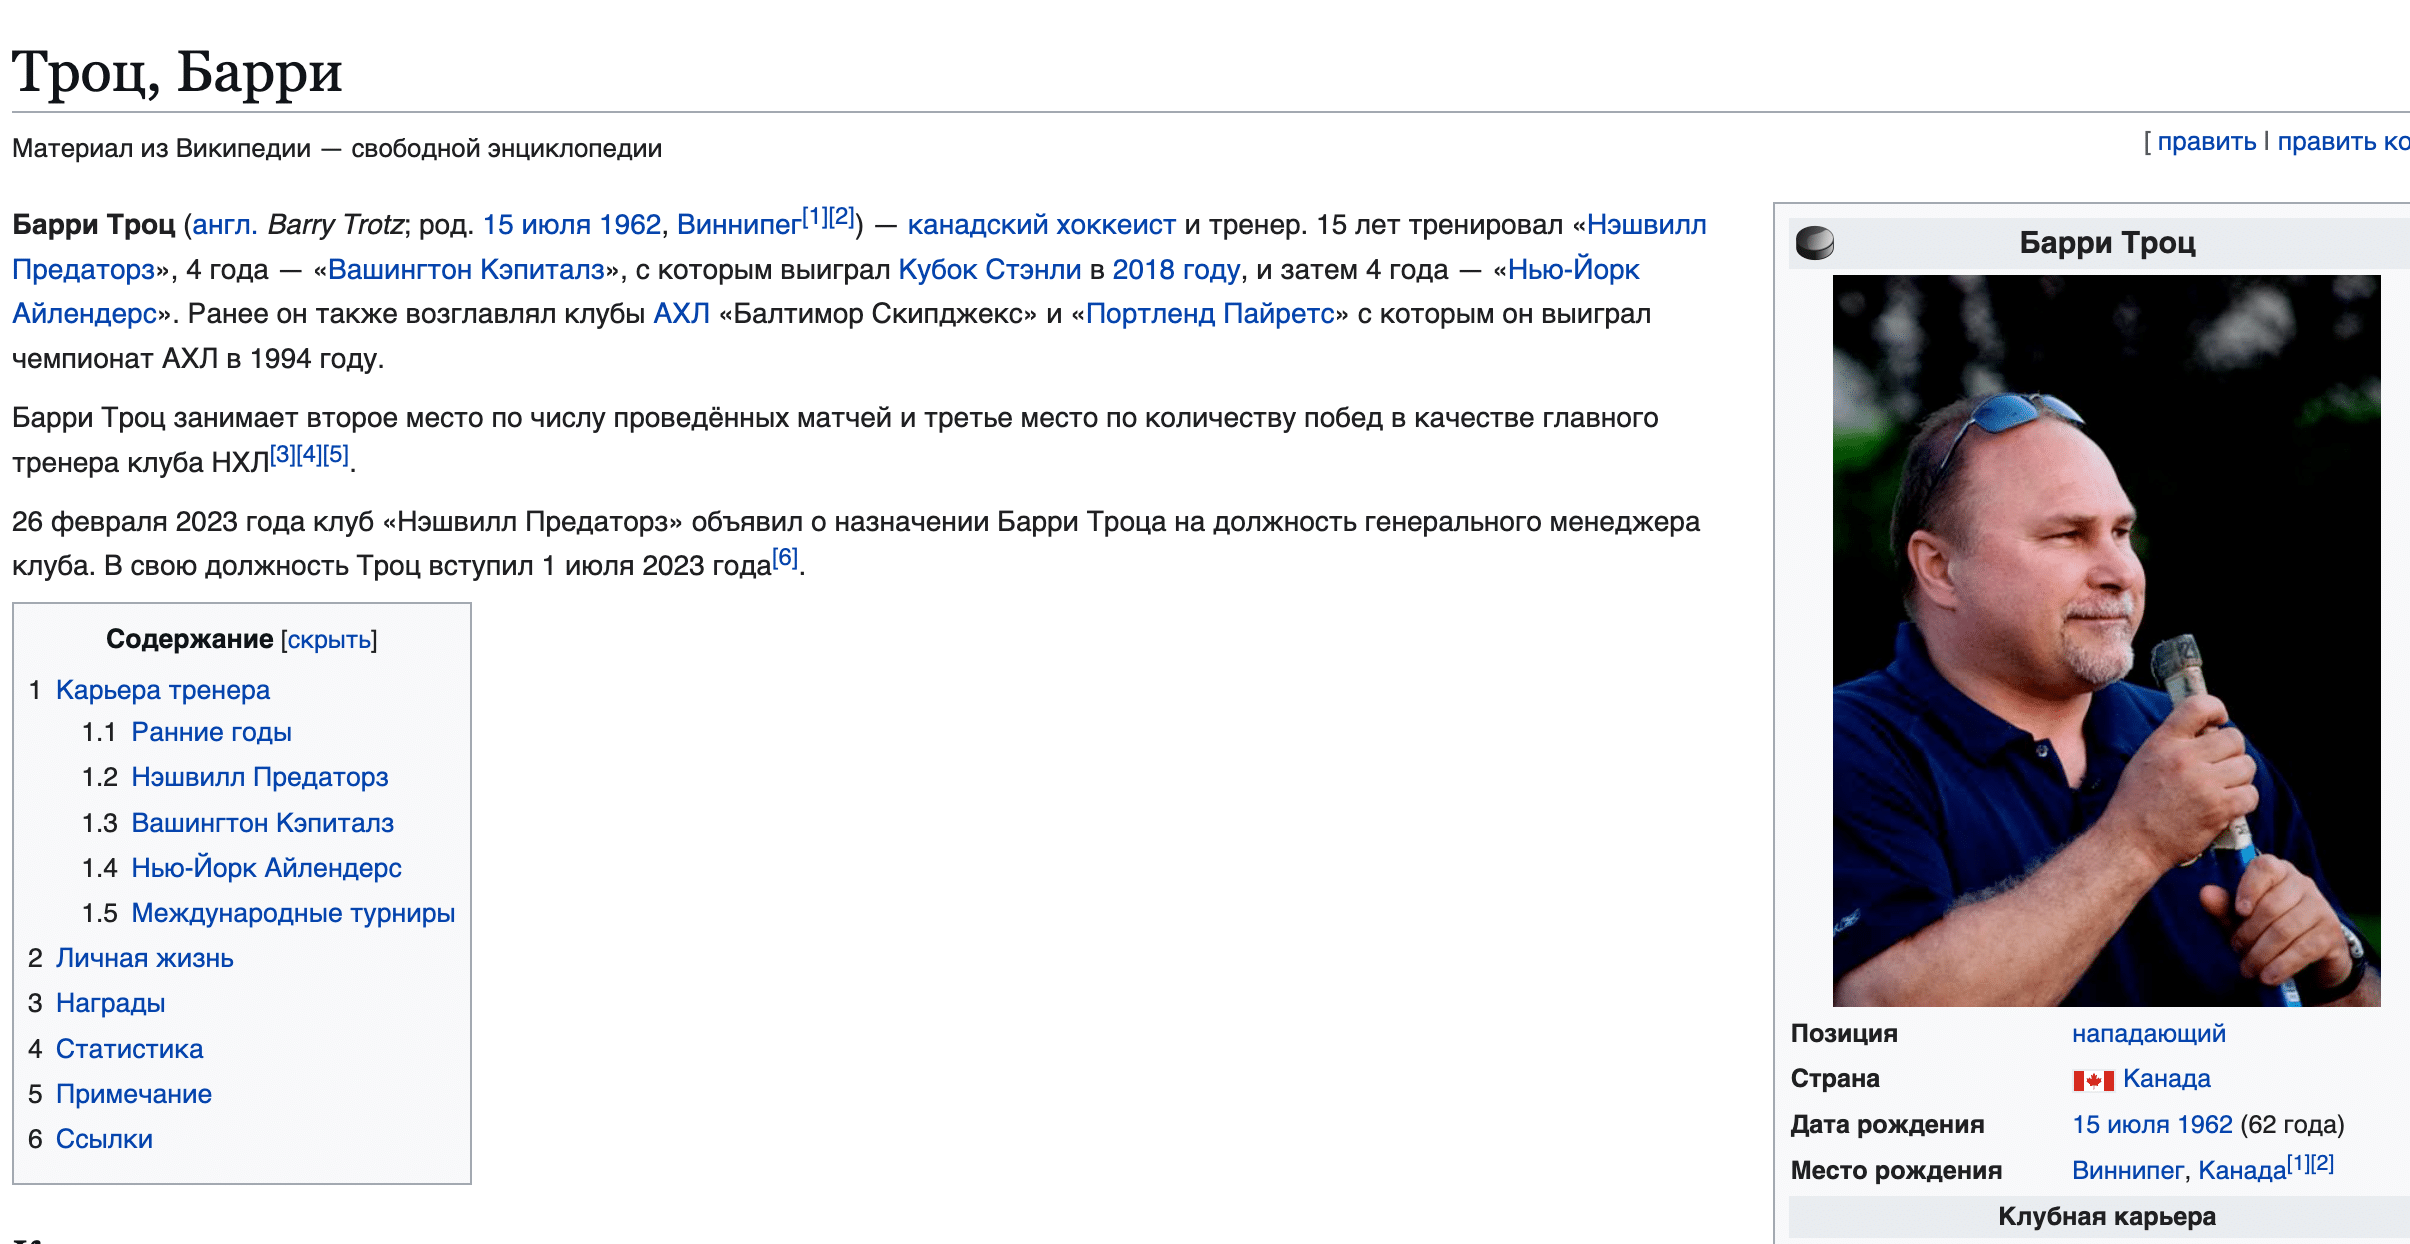Click нападающий position link in infobox
The width and height of the screenshot is (2410, 1244).
tap(2148, 1034)
